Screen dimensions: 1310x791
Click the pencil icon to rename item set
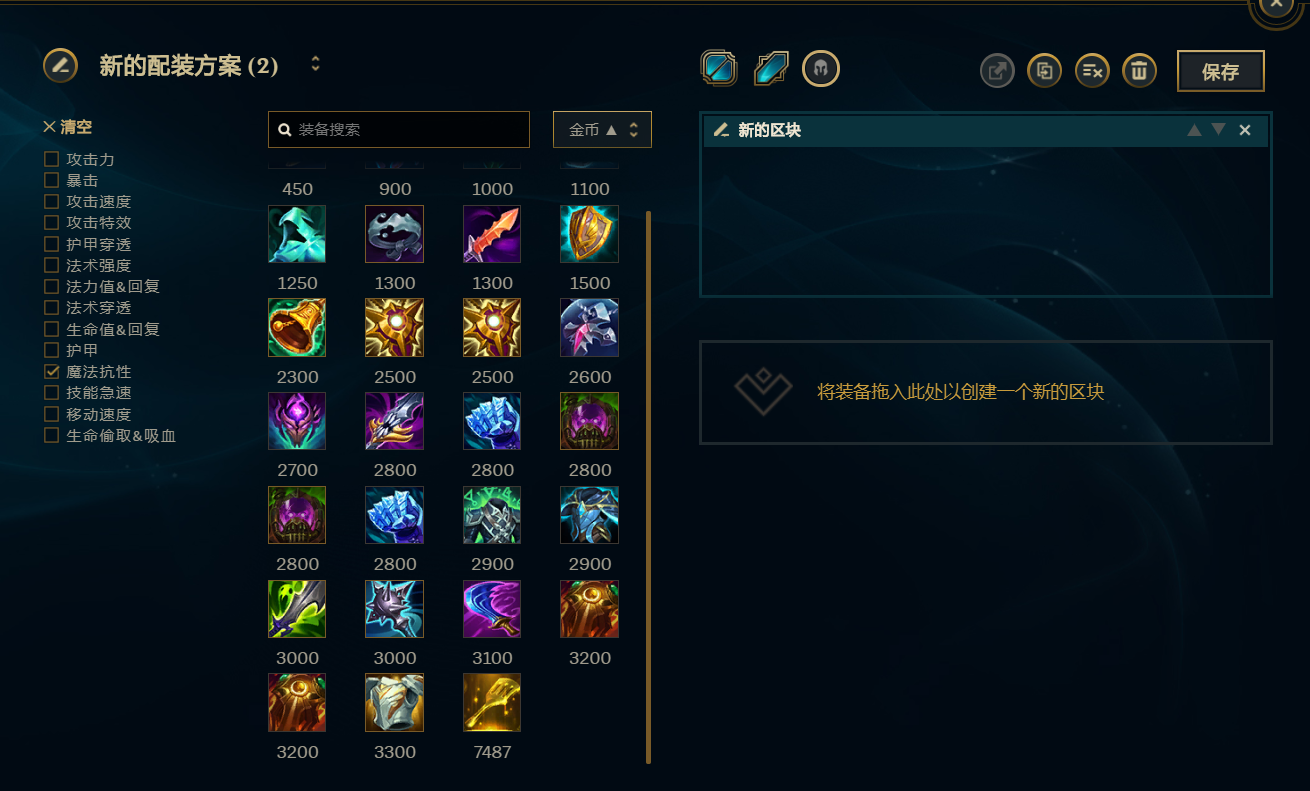point(61,66)
